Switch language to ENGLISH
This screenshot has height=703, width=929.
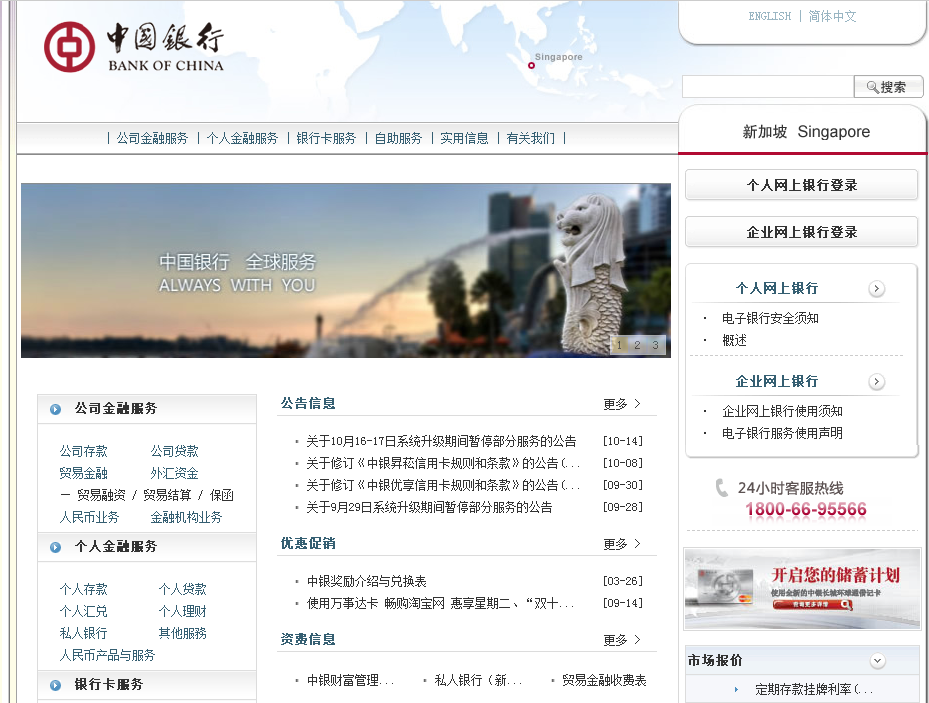769,16
